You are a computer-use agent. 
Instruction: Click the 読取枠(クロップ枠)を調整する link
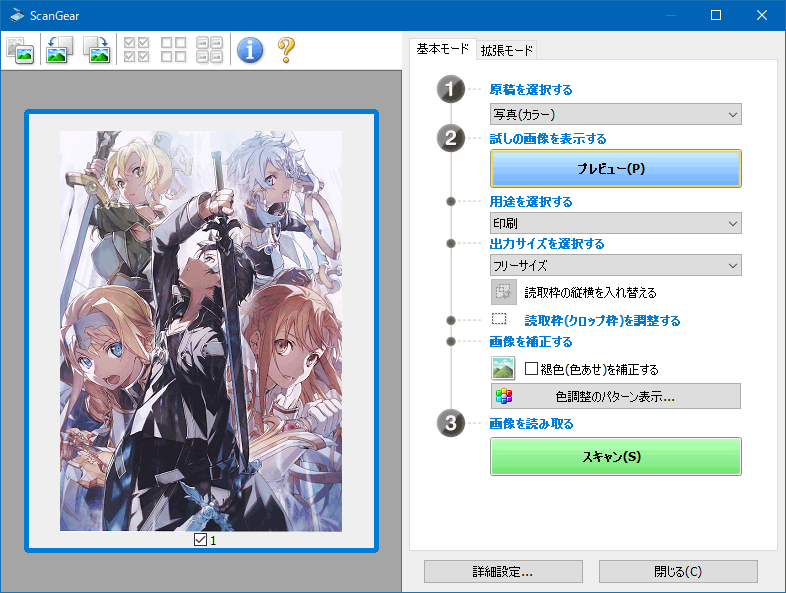pos(602,320)
